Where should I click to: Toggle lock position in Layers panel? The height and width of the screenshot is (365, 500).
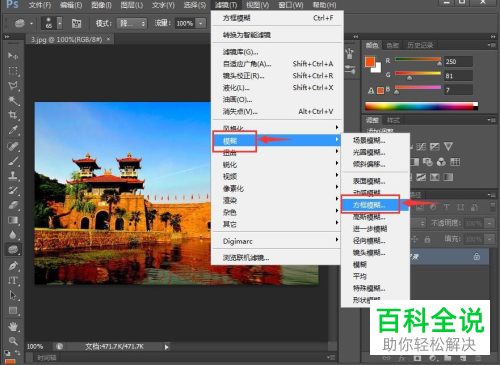414,239
